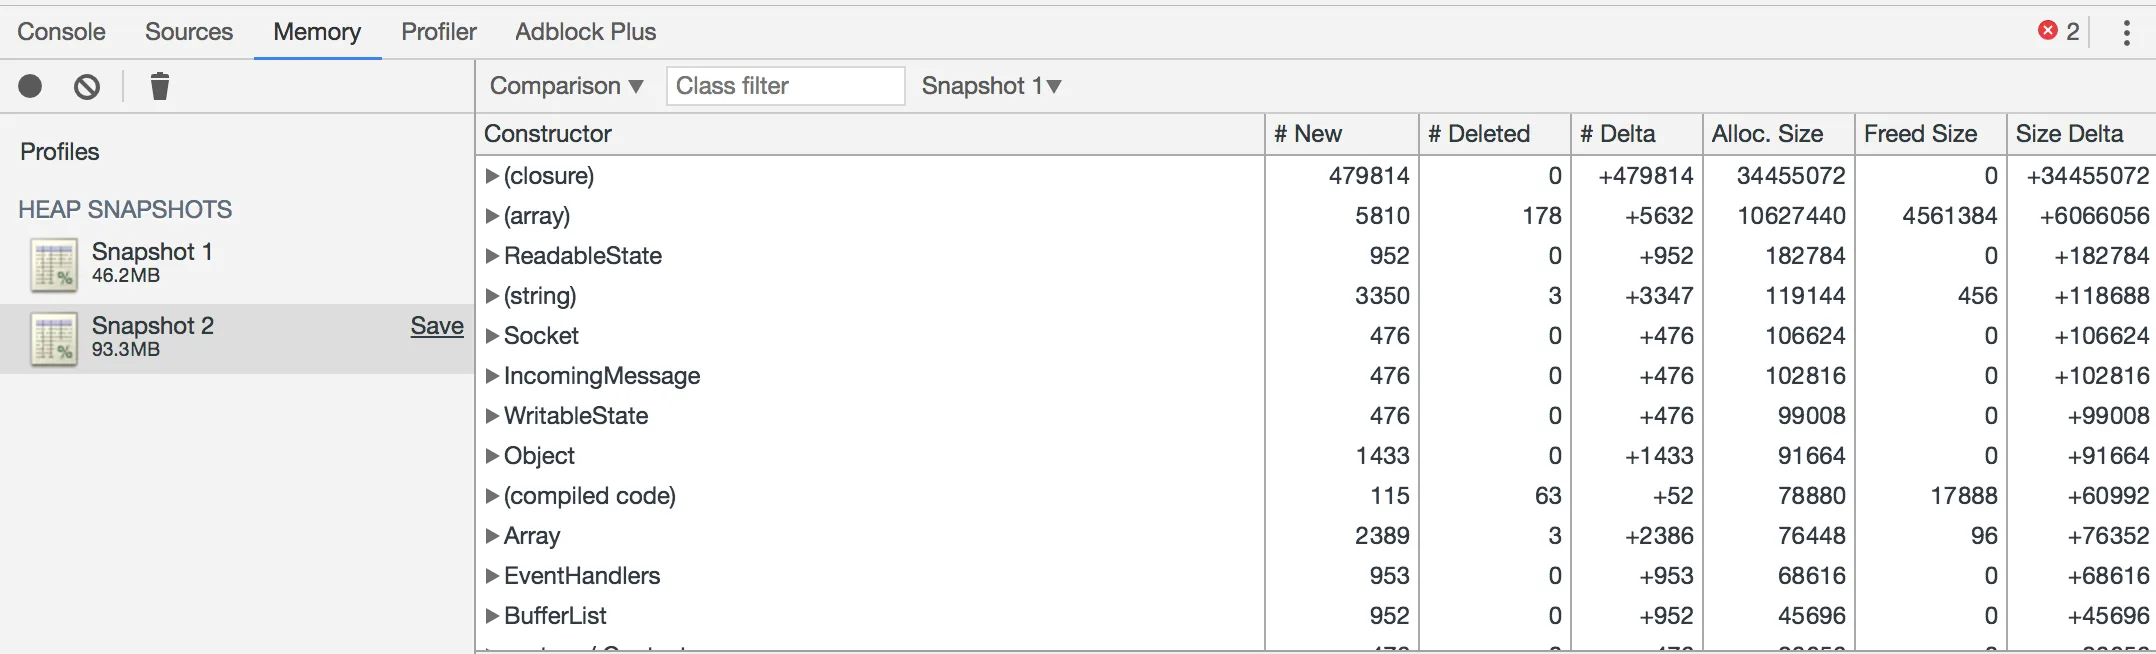Expand the (closure) constructor row
Screen dimensions: 2156x654
pyautogui.click(x=492, y=176)
